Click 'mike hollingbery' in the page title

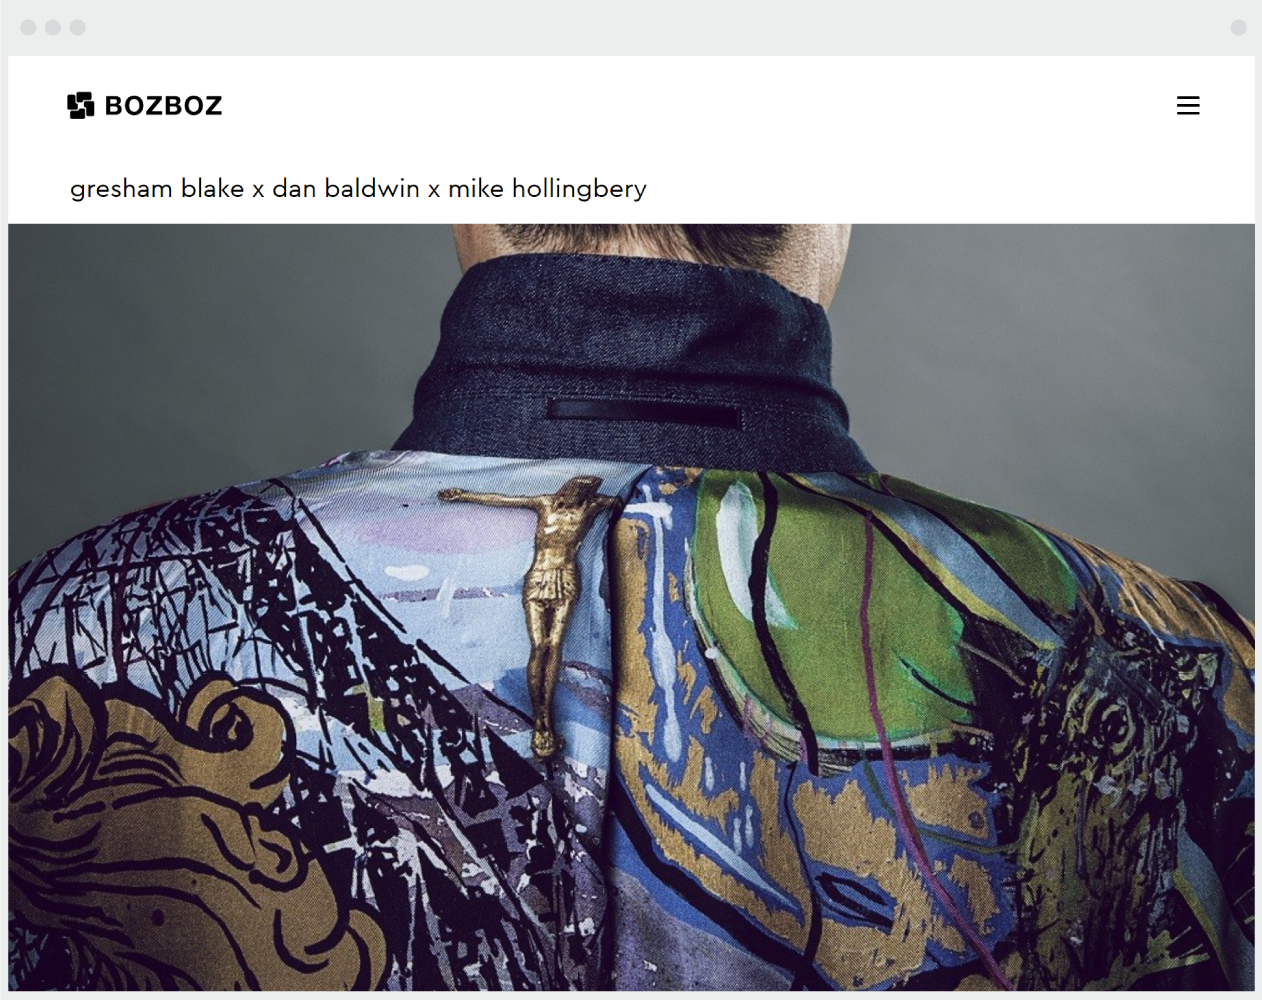(x=547, y=189)
